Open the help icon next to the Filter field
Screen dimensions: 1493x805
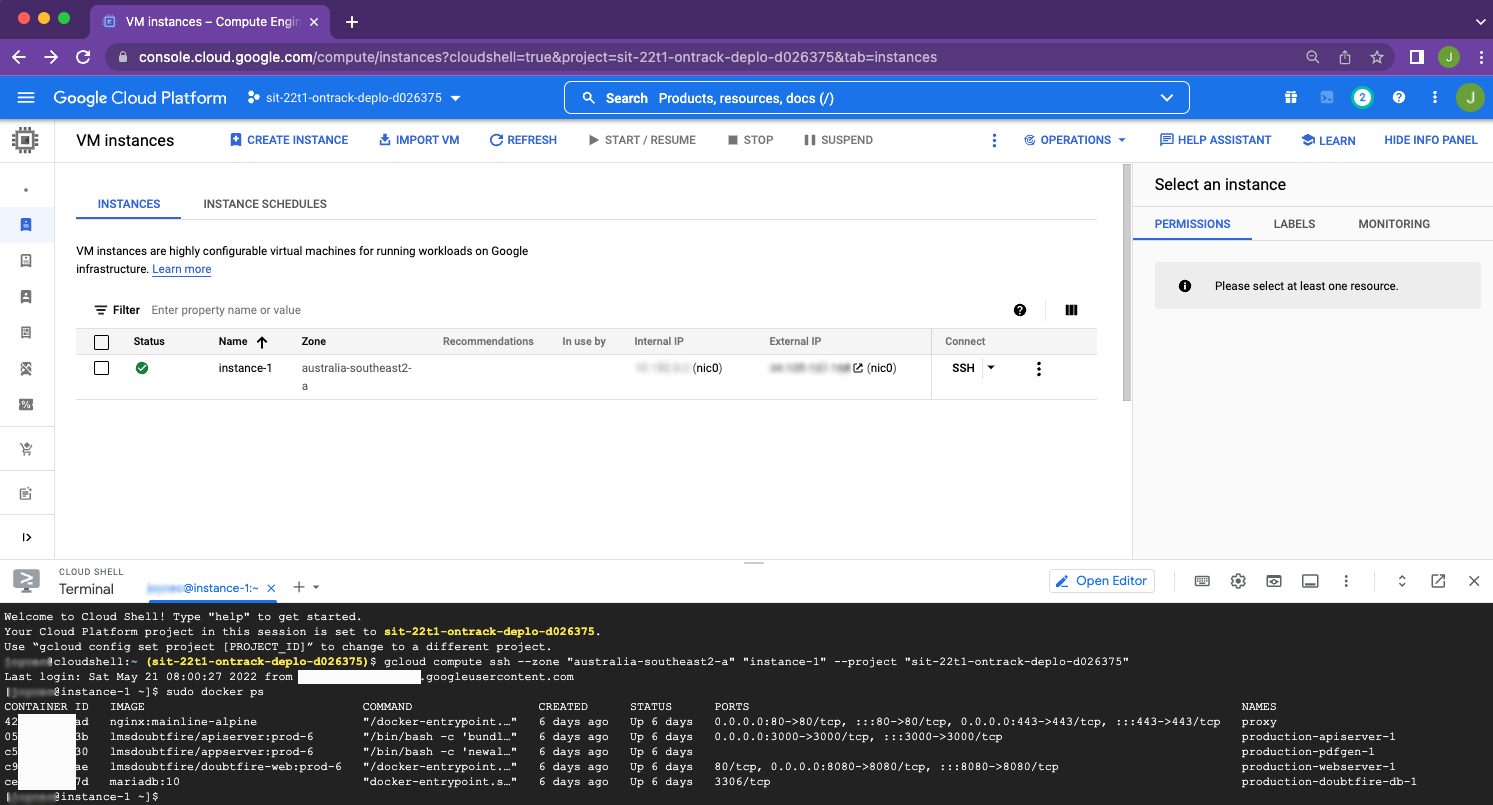click(x=1019, y=310)
